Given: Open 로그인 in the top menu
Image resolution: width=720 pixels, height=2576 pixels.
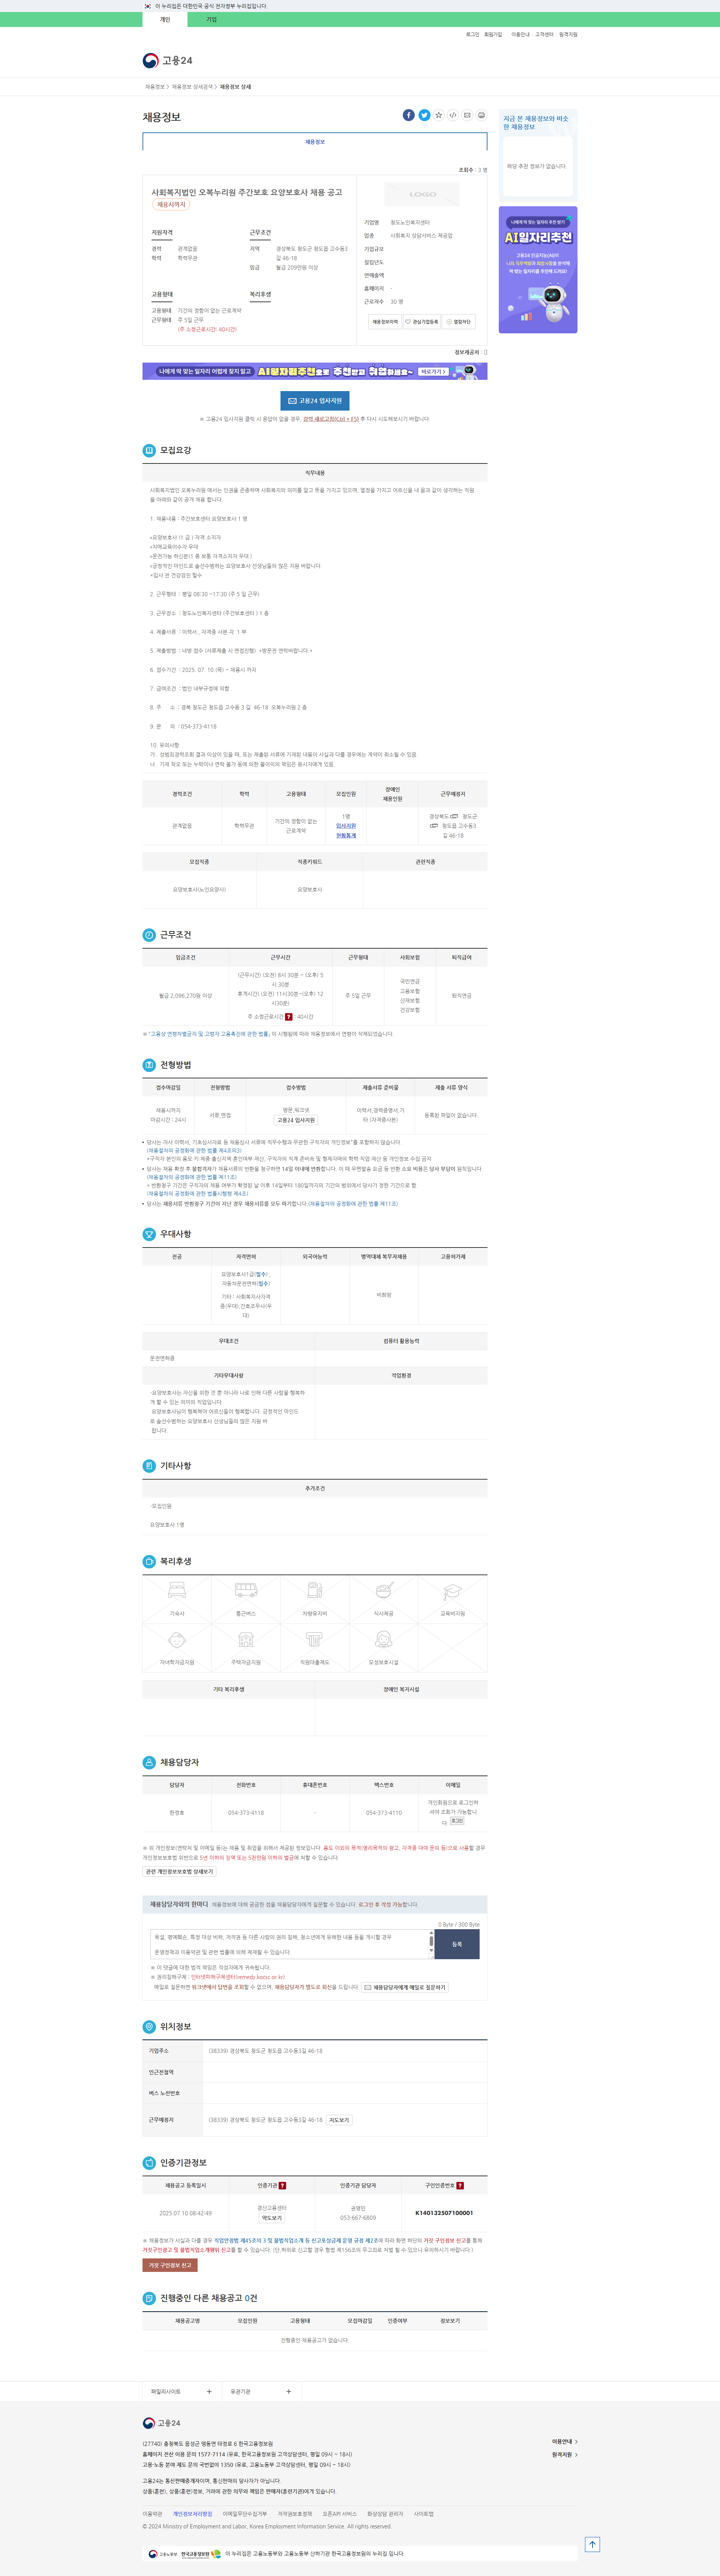Looking at the screenshot, I should tap(472, 34).
